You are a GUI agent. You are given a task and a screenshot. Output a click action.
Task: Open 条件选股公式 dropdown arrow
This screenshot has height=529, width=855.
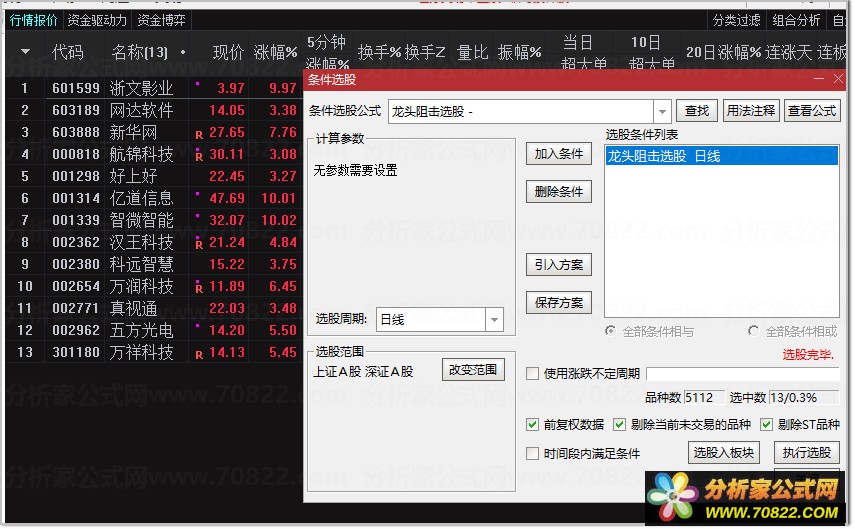tap(662, 112)
